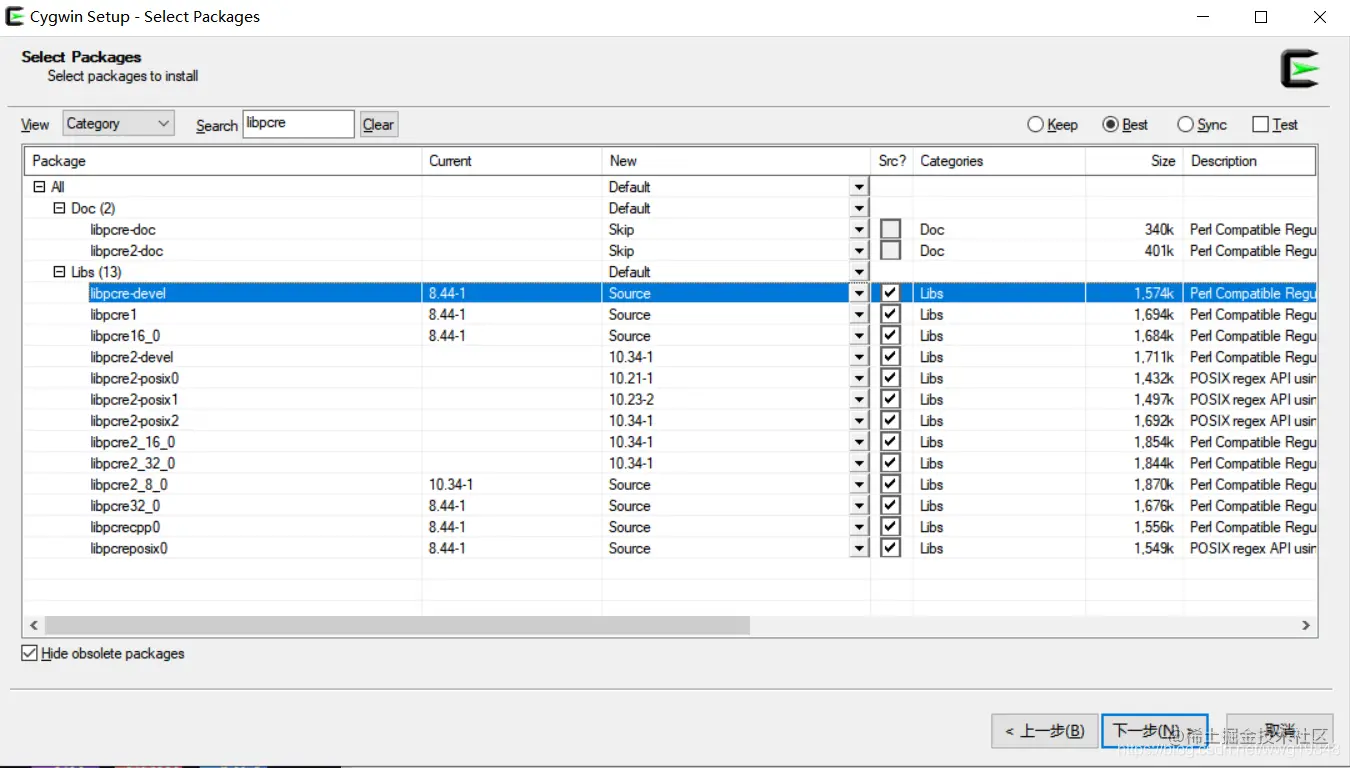Viewport: 1350px width, 768px height.
Task: Open New dropdown for libpcre-devel
Action: coord(859,293)
